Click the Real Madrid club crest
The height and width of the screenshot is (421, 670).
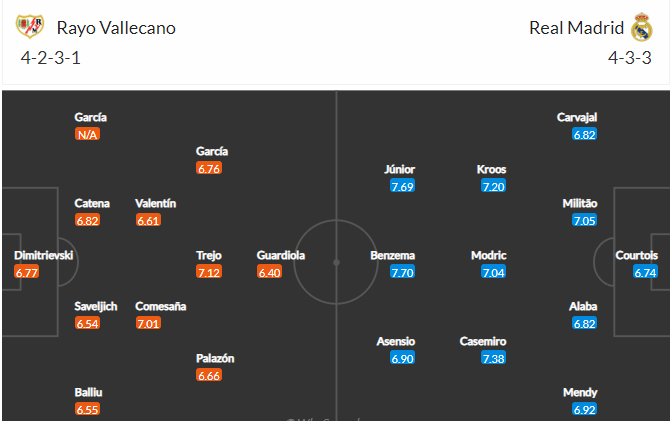coord(641,27)
